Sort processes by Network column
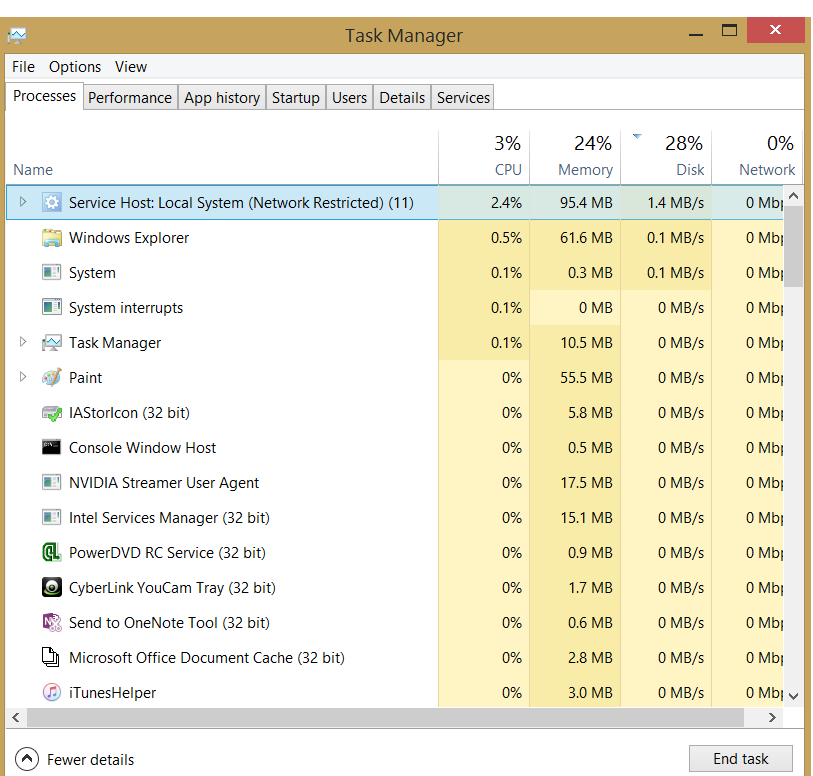Screen dimensions: 813x776 coord(756,157)
